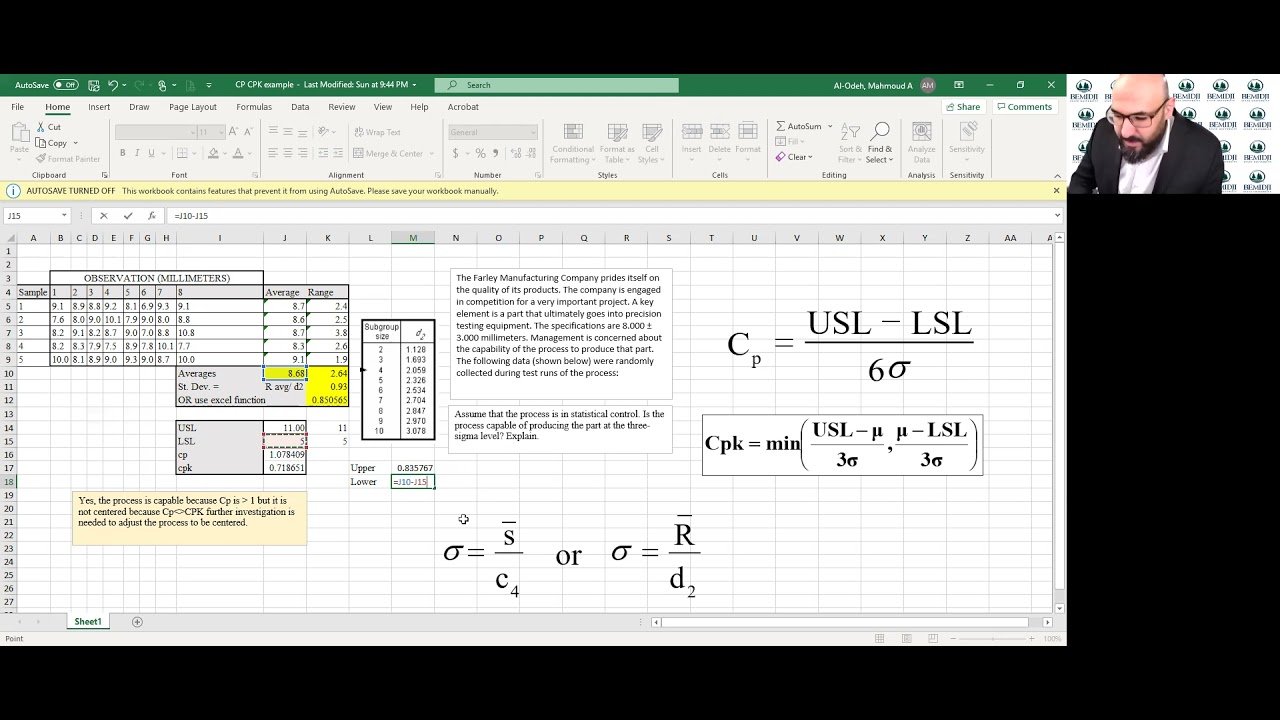1280x720 pixels.
Task: Select the Sheet1 tab
Action: coord(88,622)
